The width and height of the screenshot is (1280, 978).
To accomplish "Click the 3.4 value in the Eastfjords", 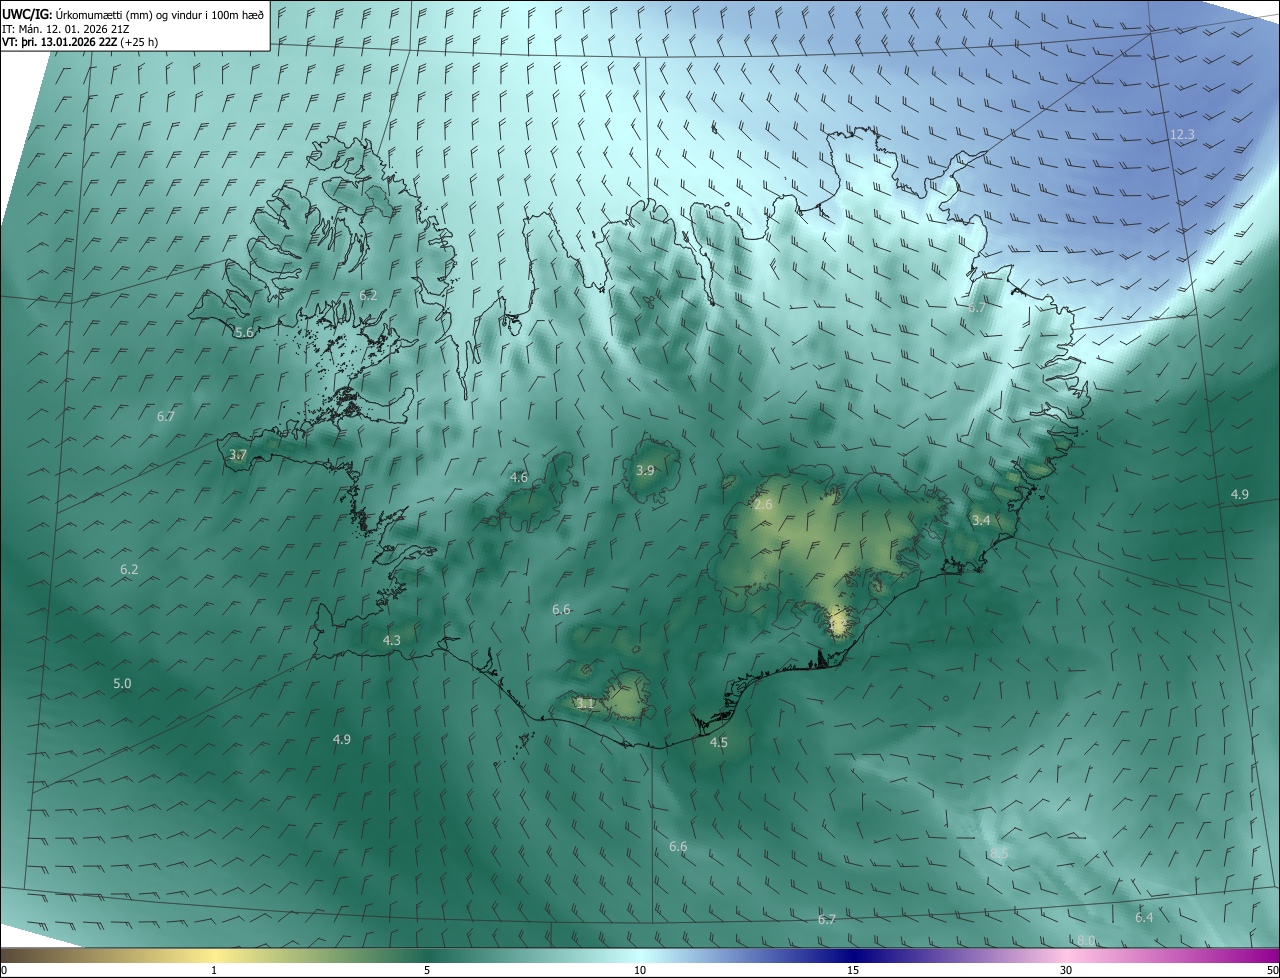I will (x=981, y=520).
